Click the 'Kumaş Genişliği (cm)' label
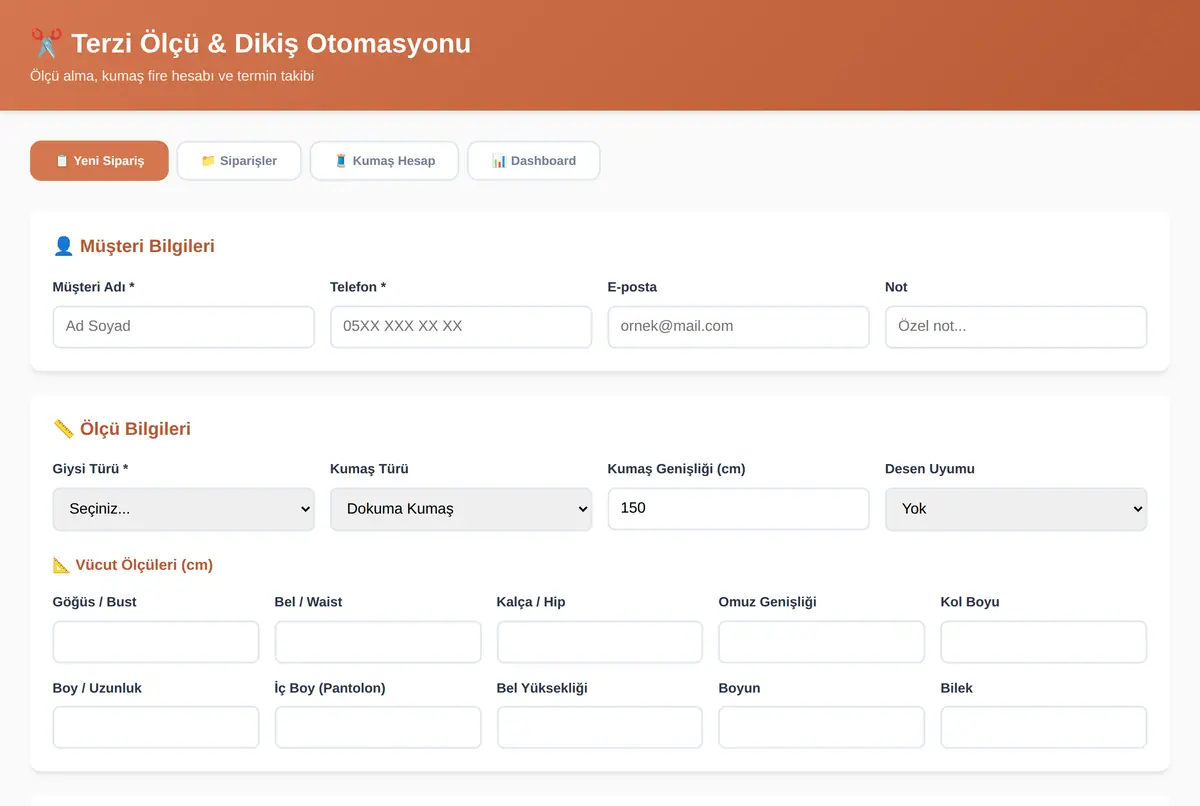Image resolution: width=1200 pixels, height=806 pixels. pos(676,469)
